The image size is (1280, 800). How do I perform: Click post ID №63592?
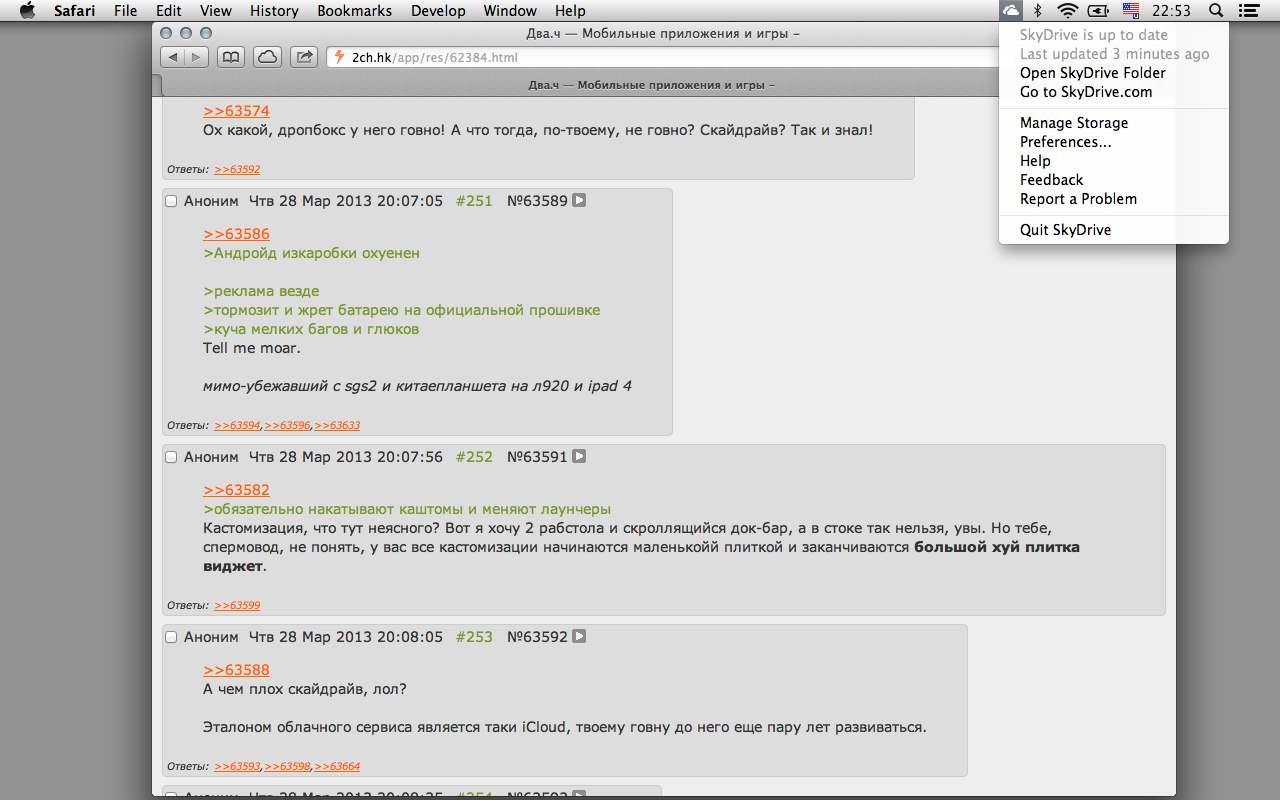click(x=537, y=637)
